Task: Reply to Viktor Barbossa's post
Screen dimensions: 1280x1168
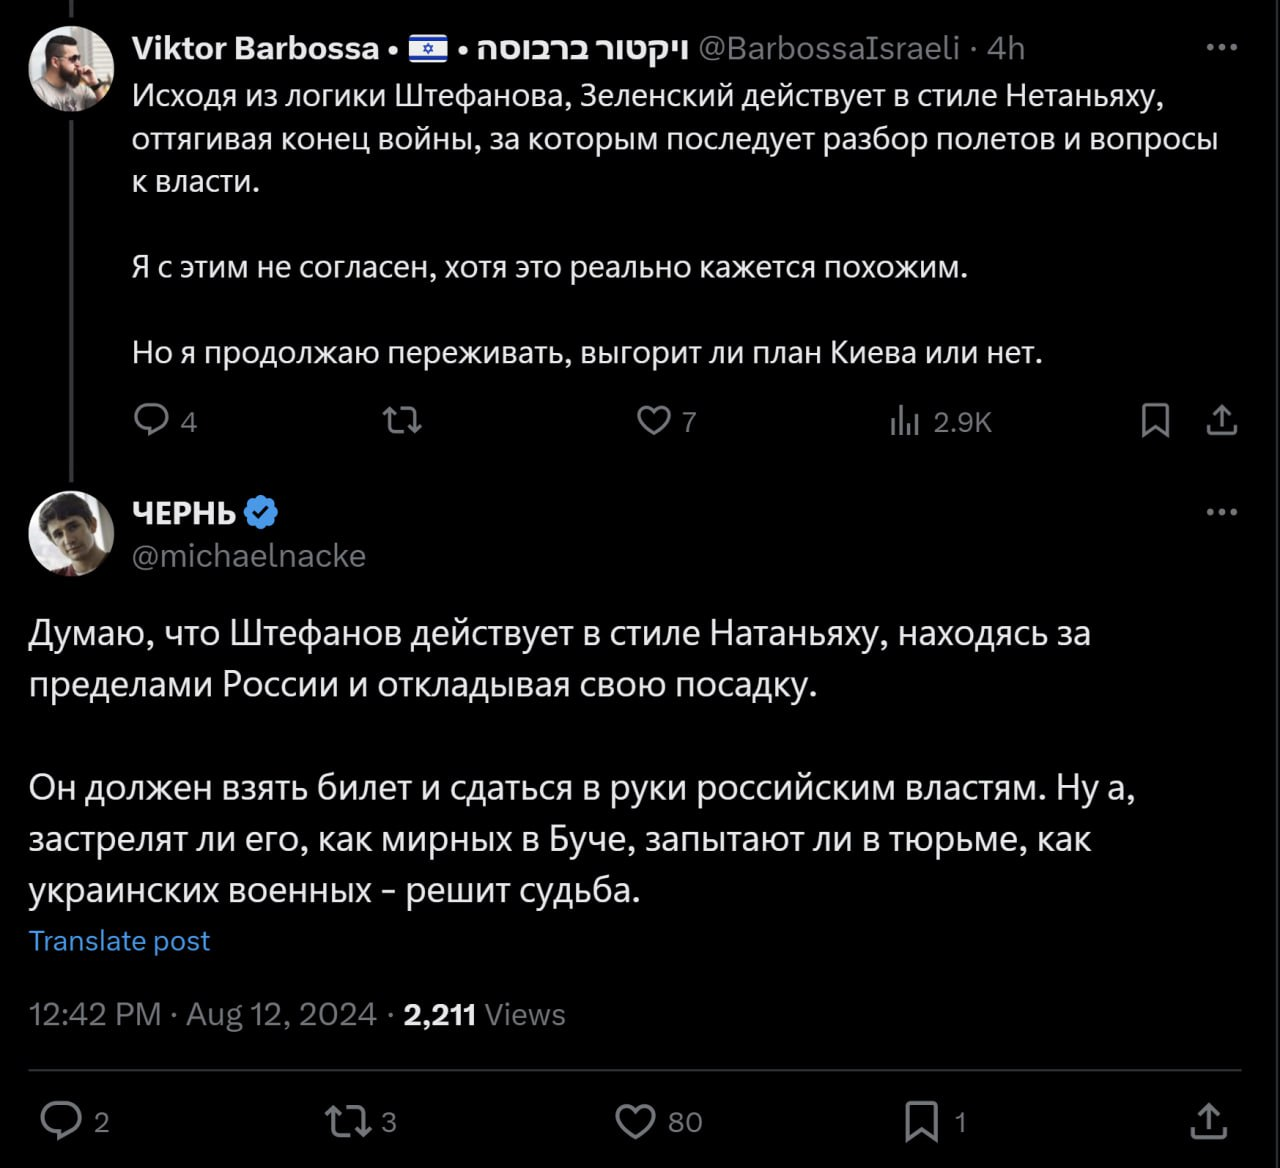Action: 152,421
